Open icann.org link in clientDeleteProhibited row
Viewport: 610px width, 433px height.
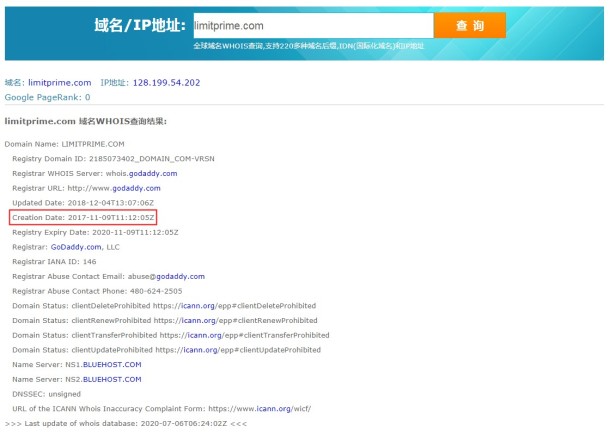tap(198, 306)
